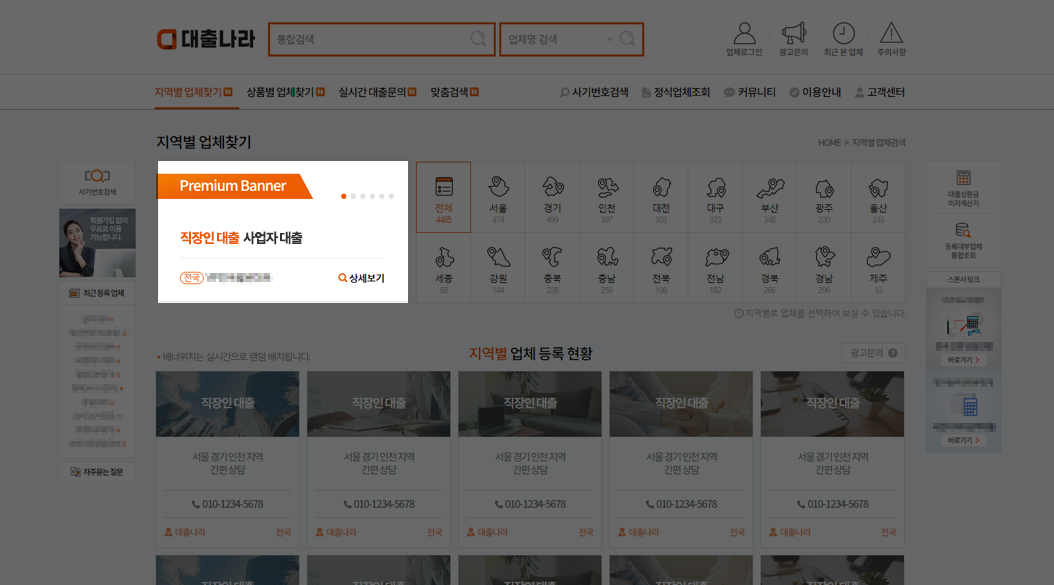Open 최근 본 업체 via the clock icon
1054x585 pixels.
[x=845, y=30]
